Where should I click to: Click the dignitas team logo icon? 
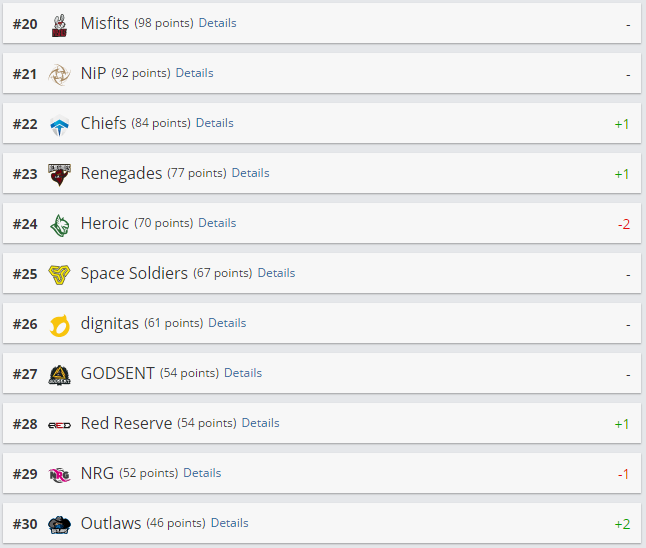[59, 324]
